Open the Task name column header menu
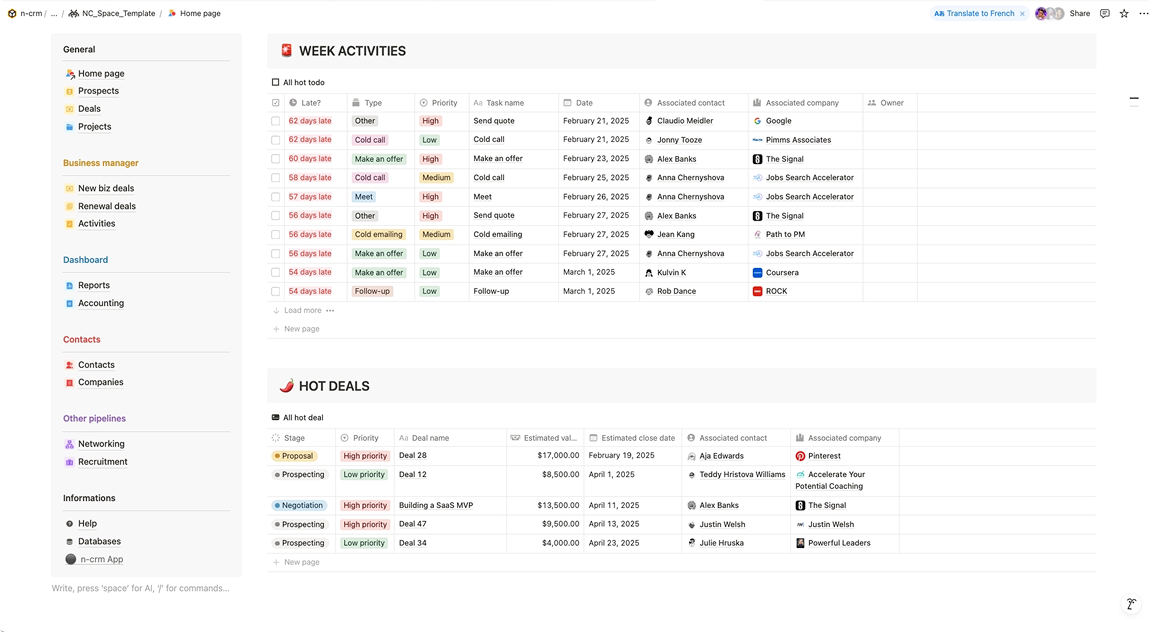The image size is (1150, 632). pyautogui.click(x=513, y=103)
